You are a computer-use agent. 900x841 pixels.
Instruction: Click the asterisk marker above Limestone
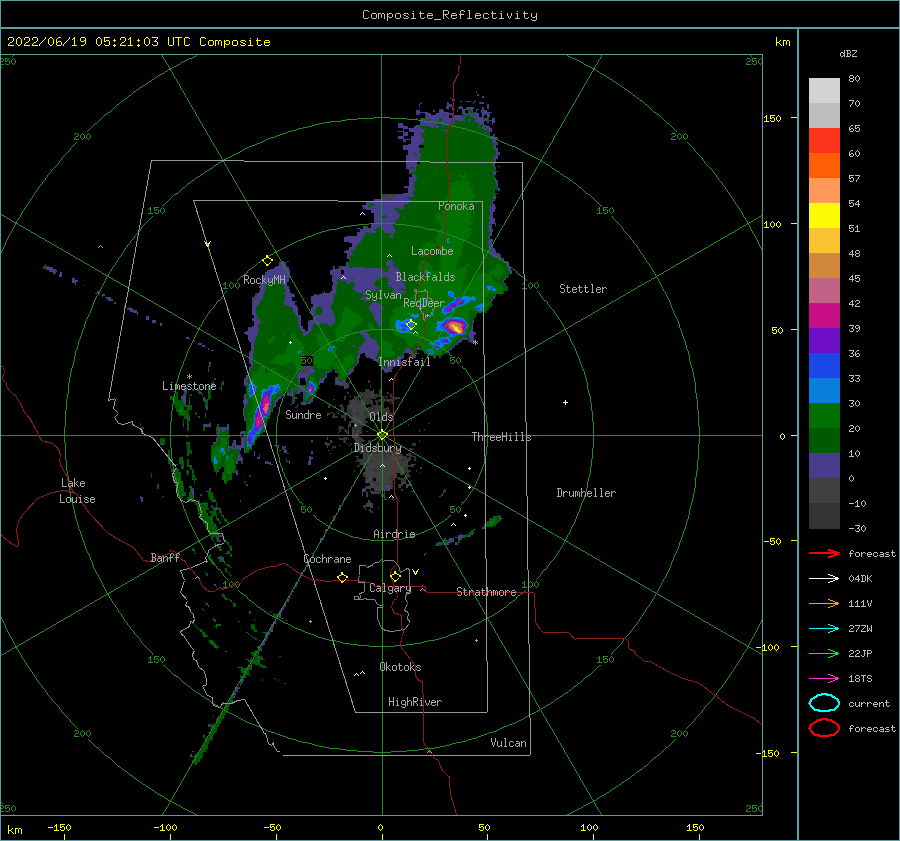[x=189, y=377]
